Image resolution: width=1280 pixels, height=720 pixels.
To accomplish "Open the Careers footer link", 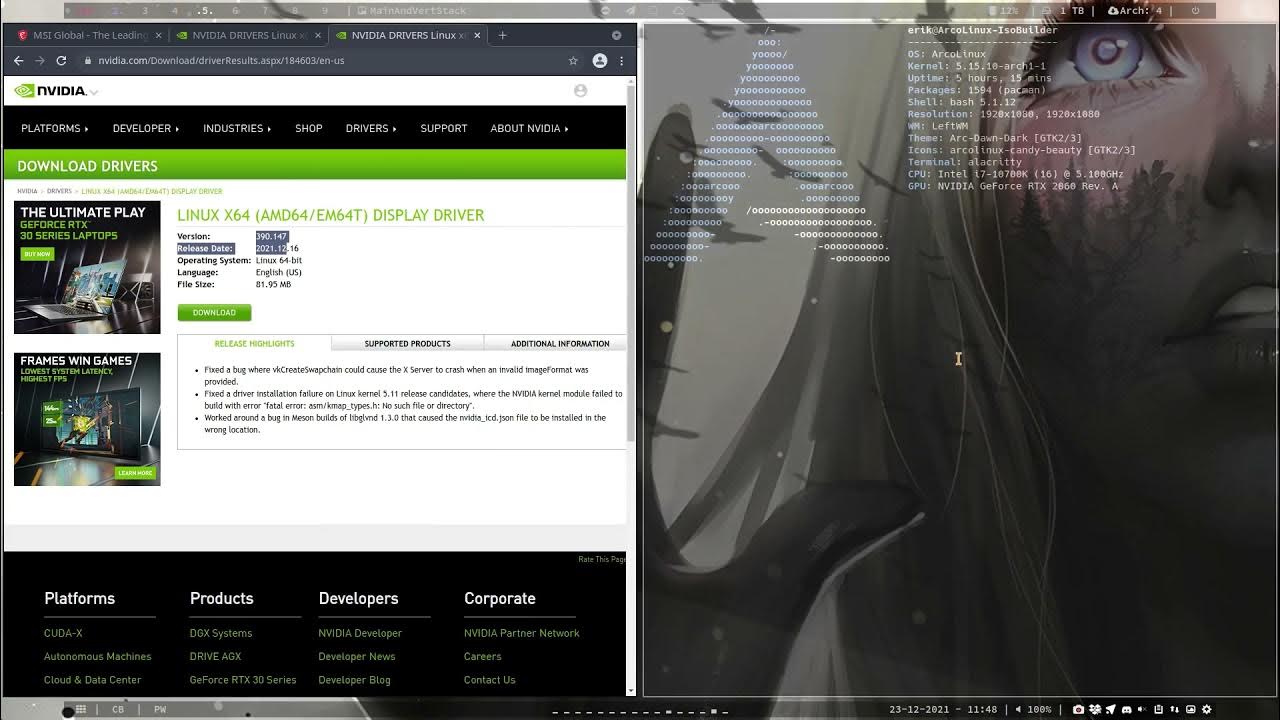I will [x=482, y=656].
